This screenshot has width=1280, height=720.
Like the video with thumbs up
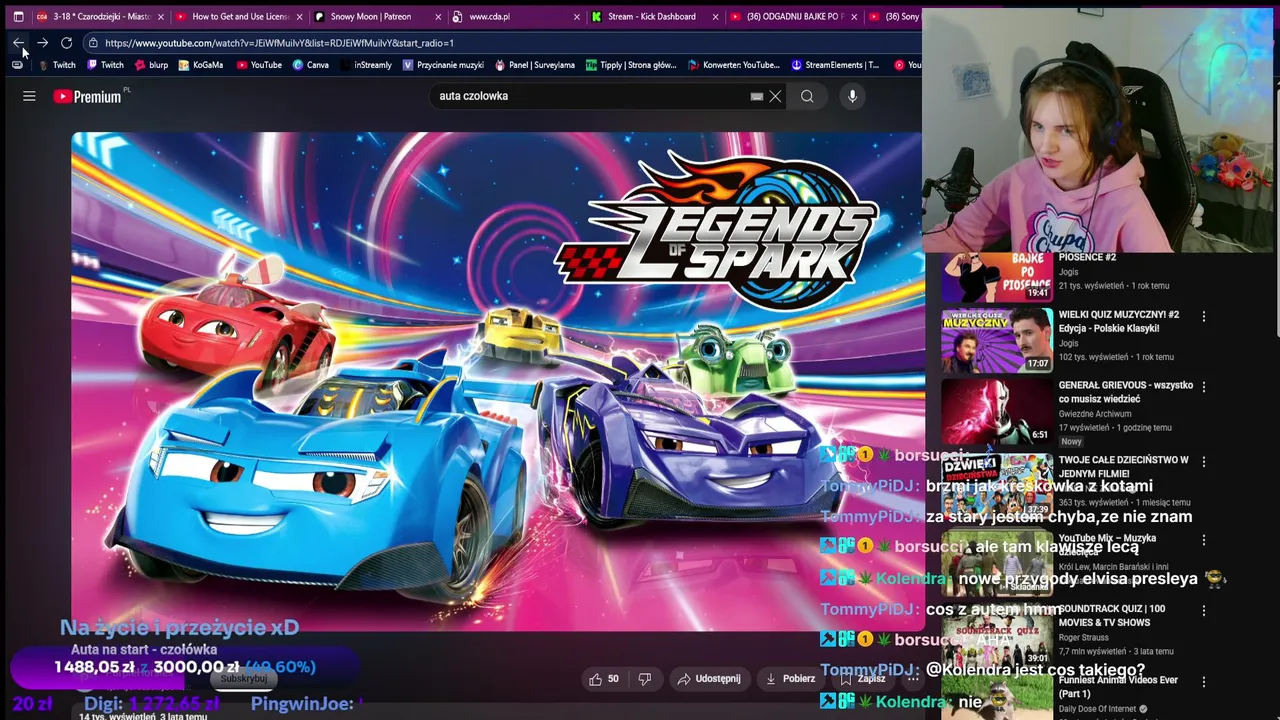(x=604, y=679)
